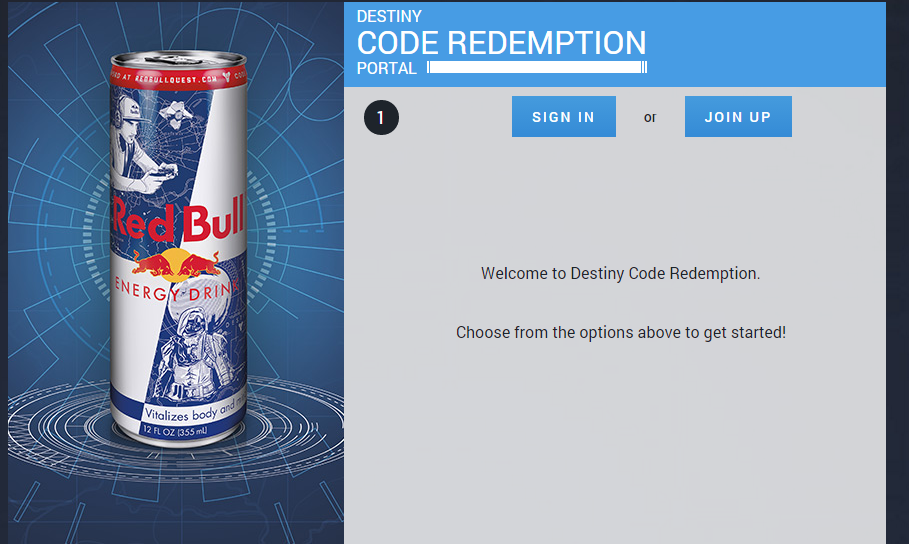Click the Welcome to Destiny Code Redemption message
Image resolution: width=909 pixels, height=544 pixels.
[x=620, y=273]
